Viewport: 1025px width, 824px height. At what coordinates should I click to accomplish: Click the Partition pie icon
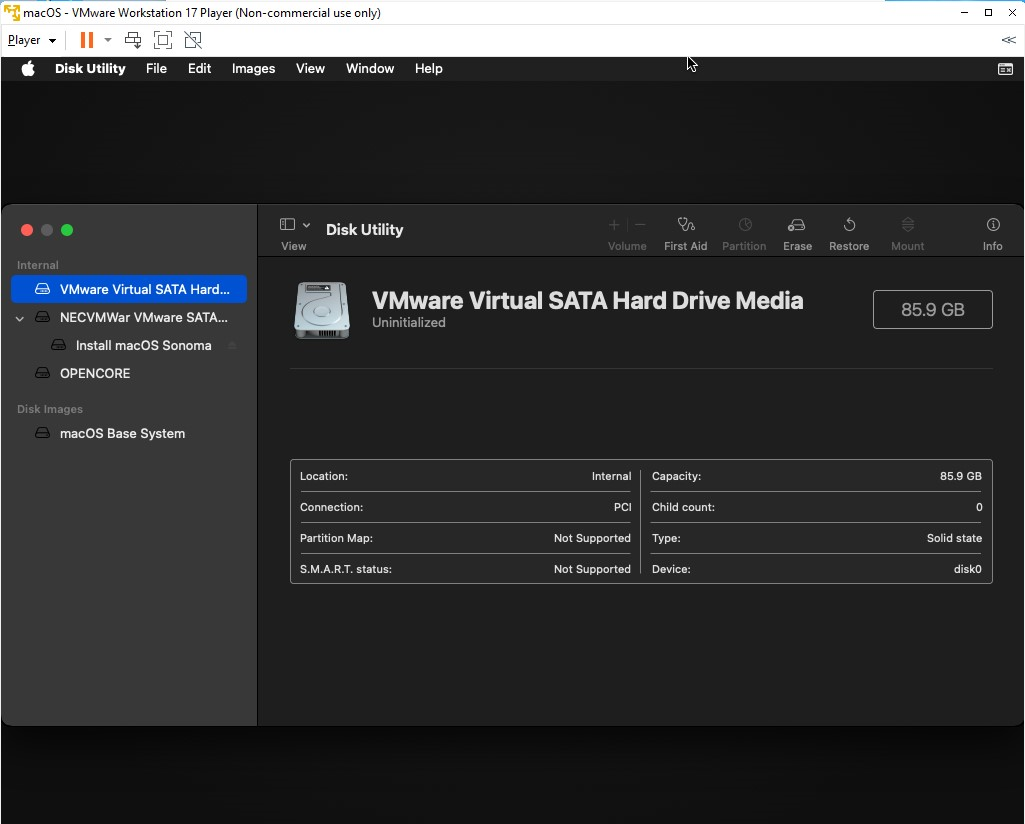click(x=744, y=225)
